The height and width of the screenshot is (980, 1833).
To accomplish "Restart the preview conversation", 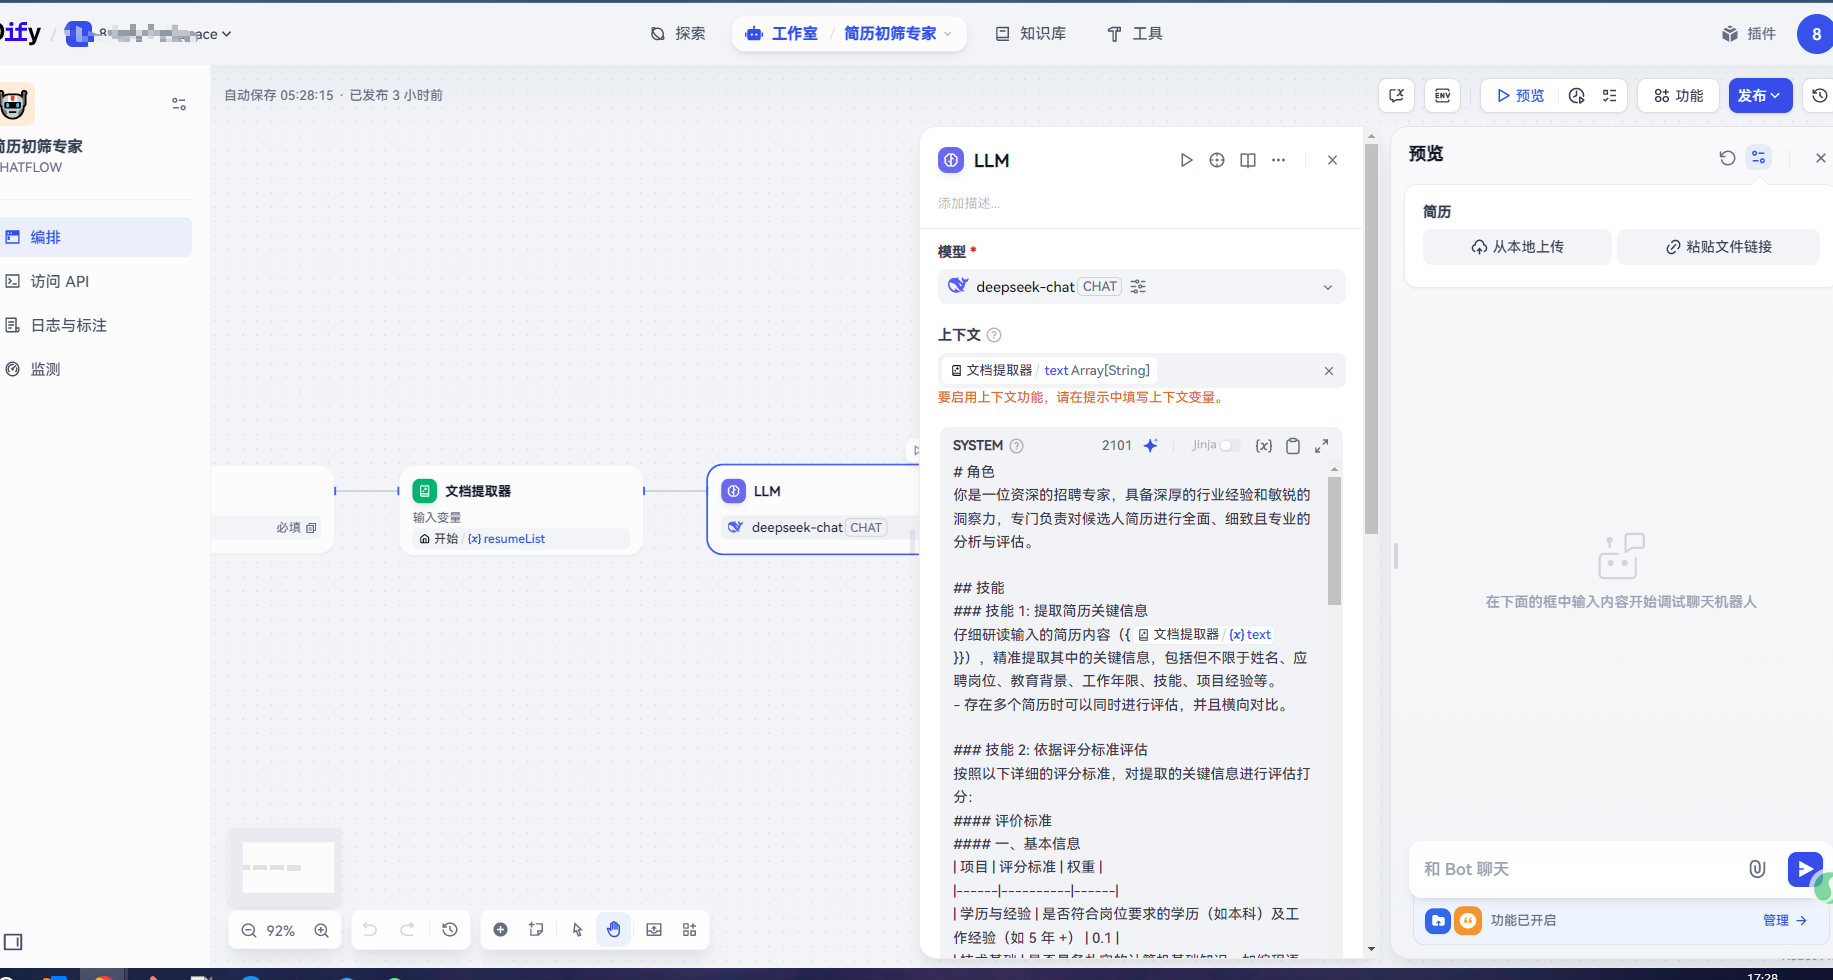I will click(1727, 158).
